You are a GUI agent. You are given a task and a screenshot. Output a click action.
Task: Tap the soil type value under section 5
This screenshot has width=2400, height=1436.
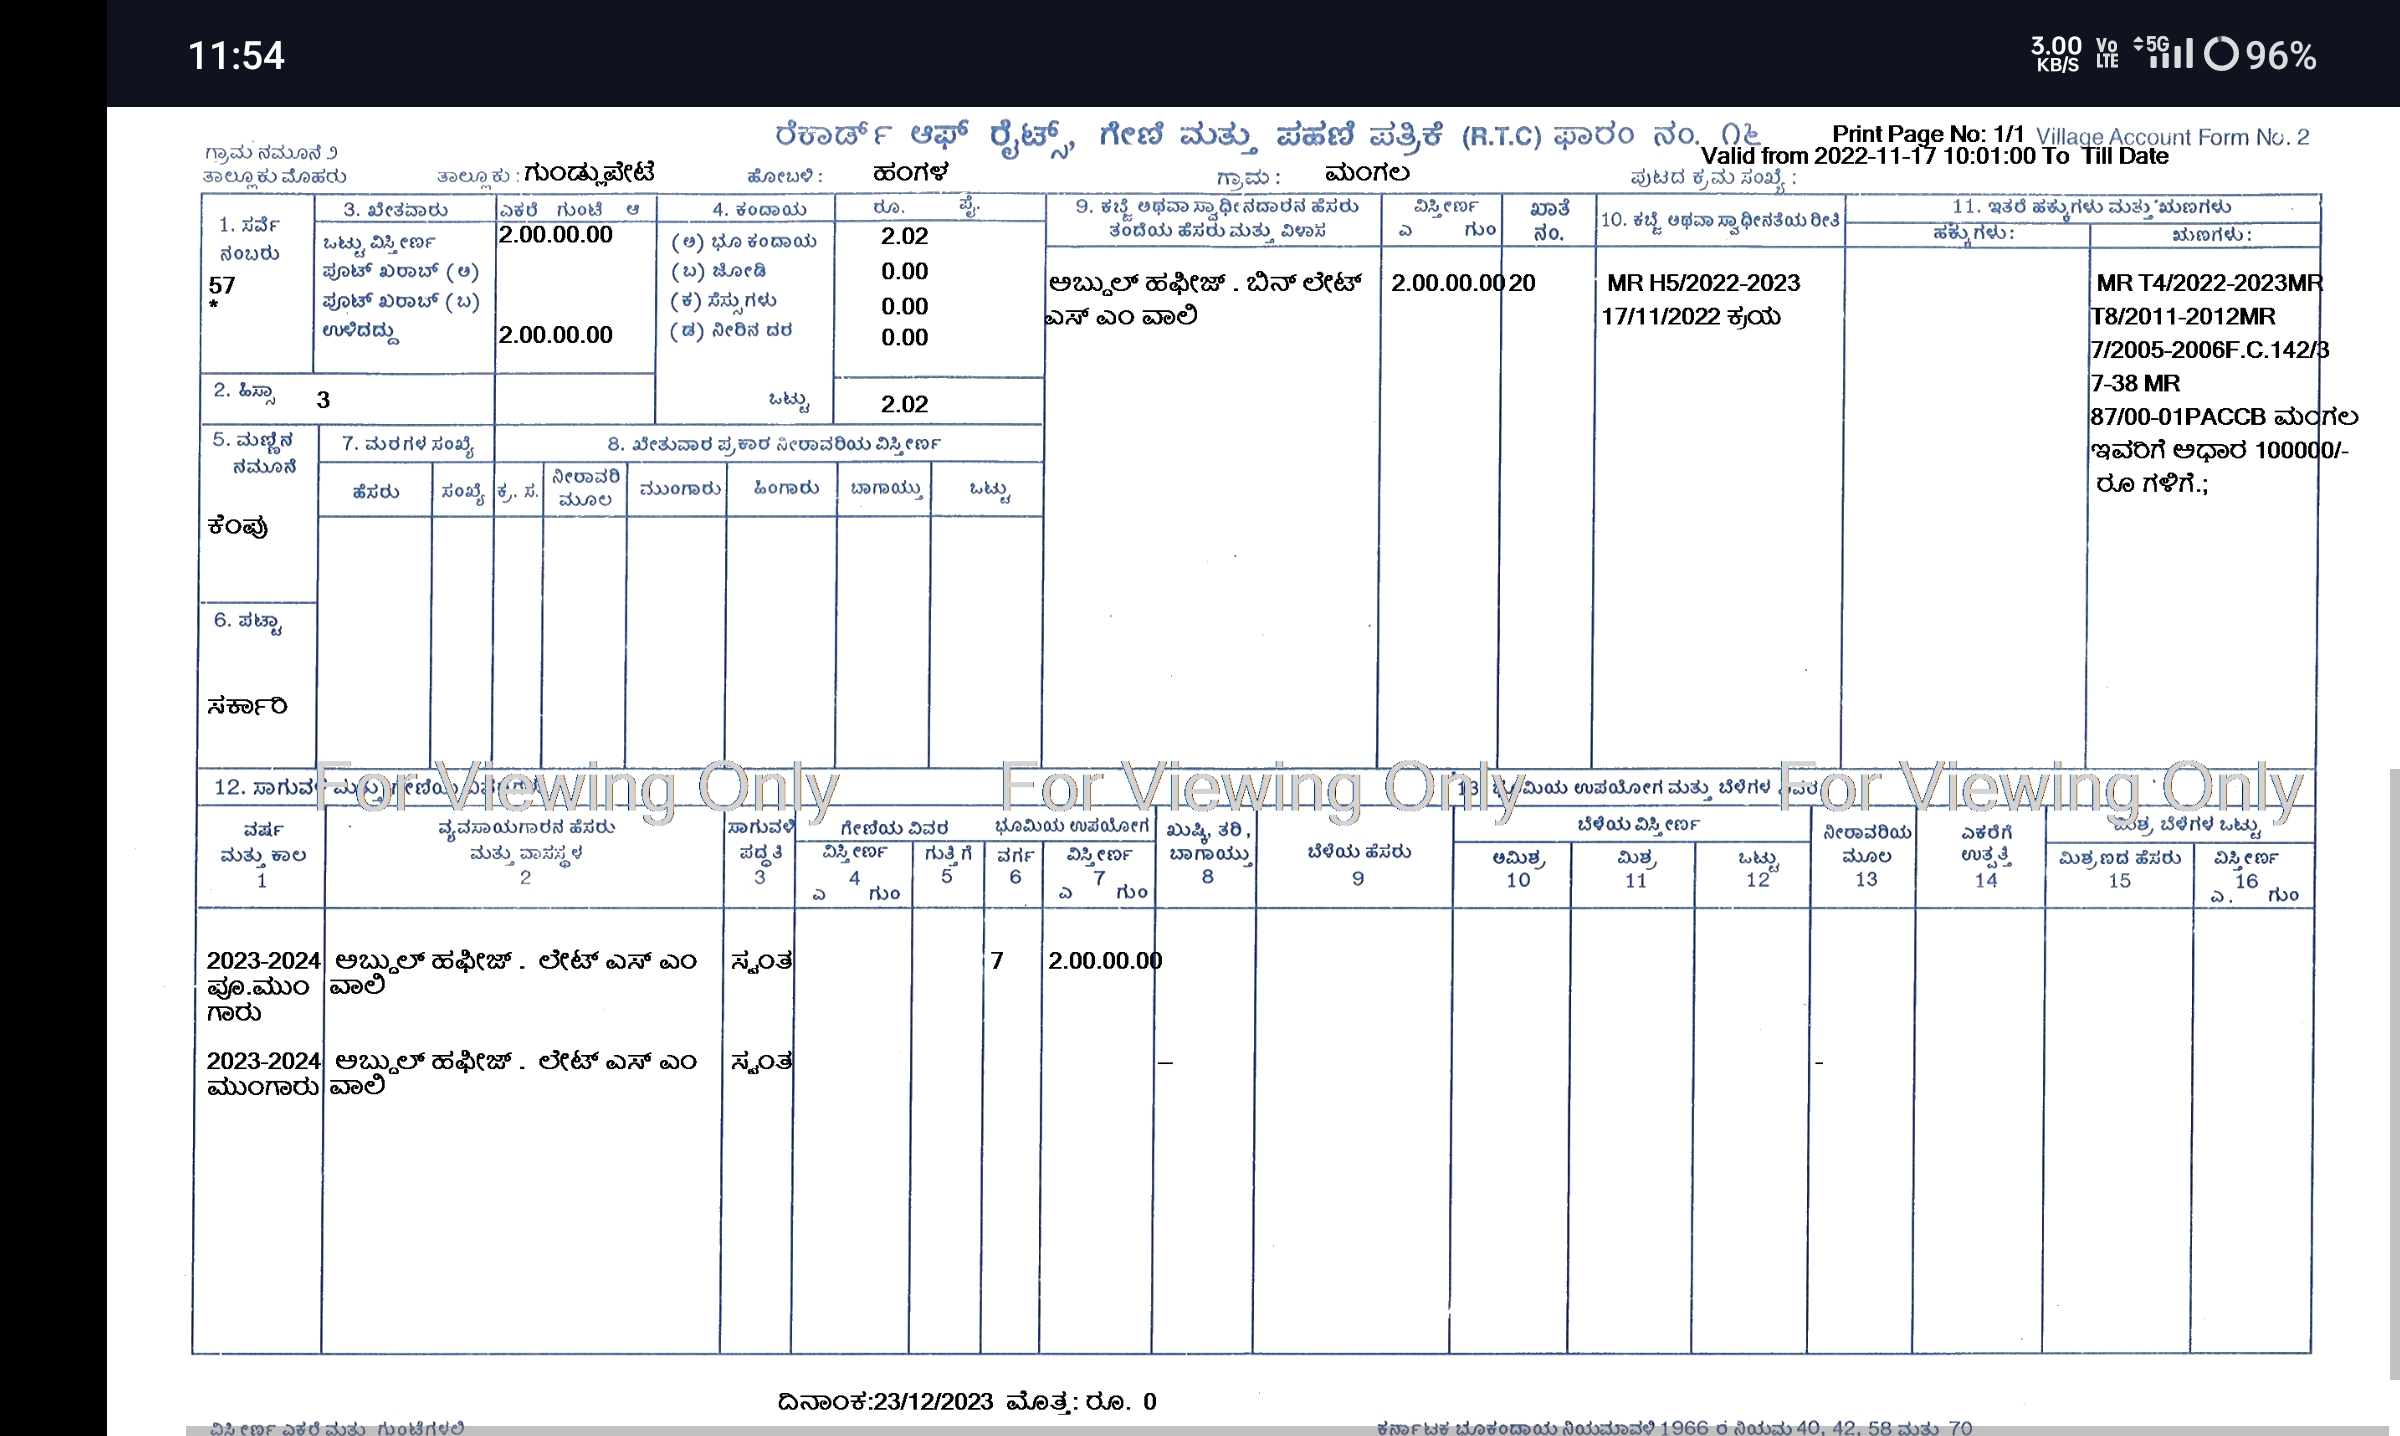tap(237, 527)
